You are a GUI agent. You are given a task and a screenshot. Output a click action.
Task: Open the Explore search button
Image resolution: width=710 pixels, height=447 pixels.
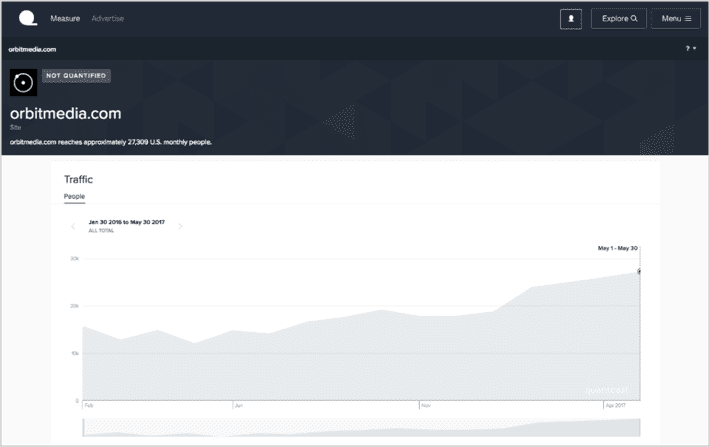pyautogui.click(x=619, y=19)
